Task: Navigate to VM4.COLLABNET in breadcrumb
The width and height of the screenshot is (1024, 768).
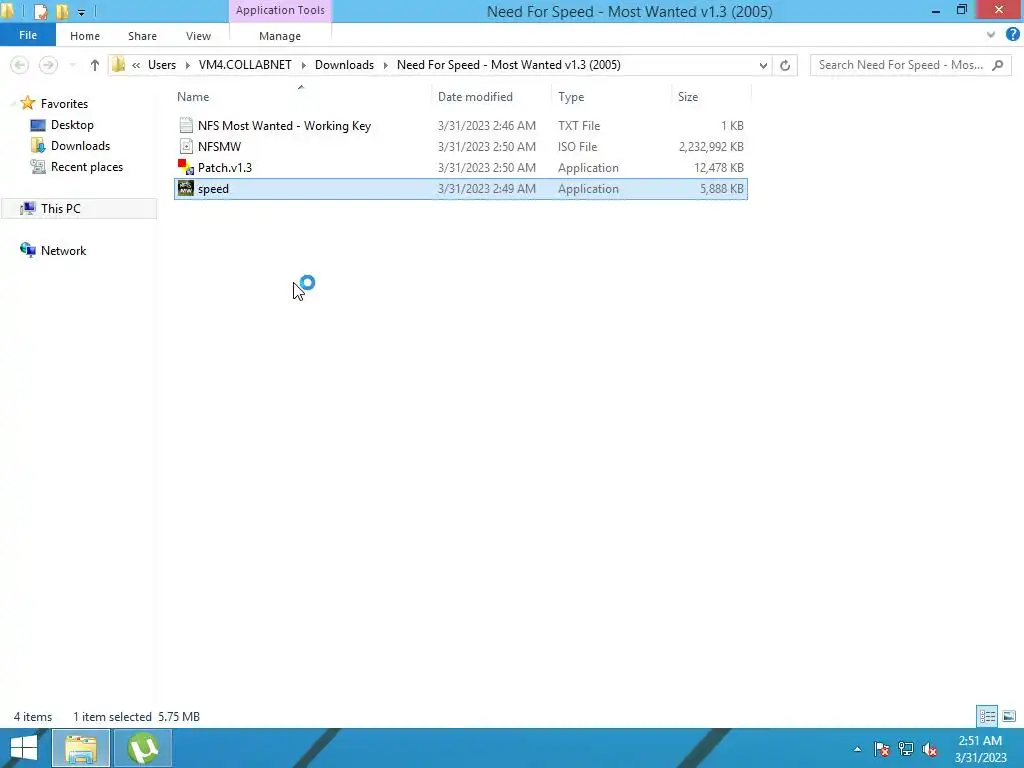Action: (245, 65)
